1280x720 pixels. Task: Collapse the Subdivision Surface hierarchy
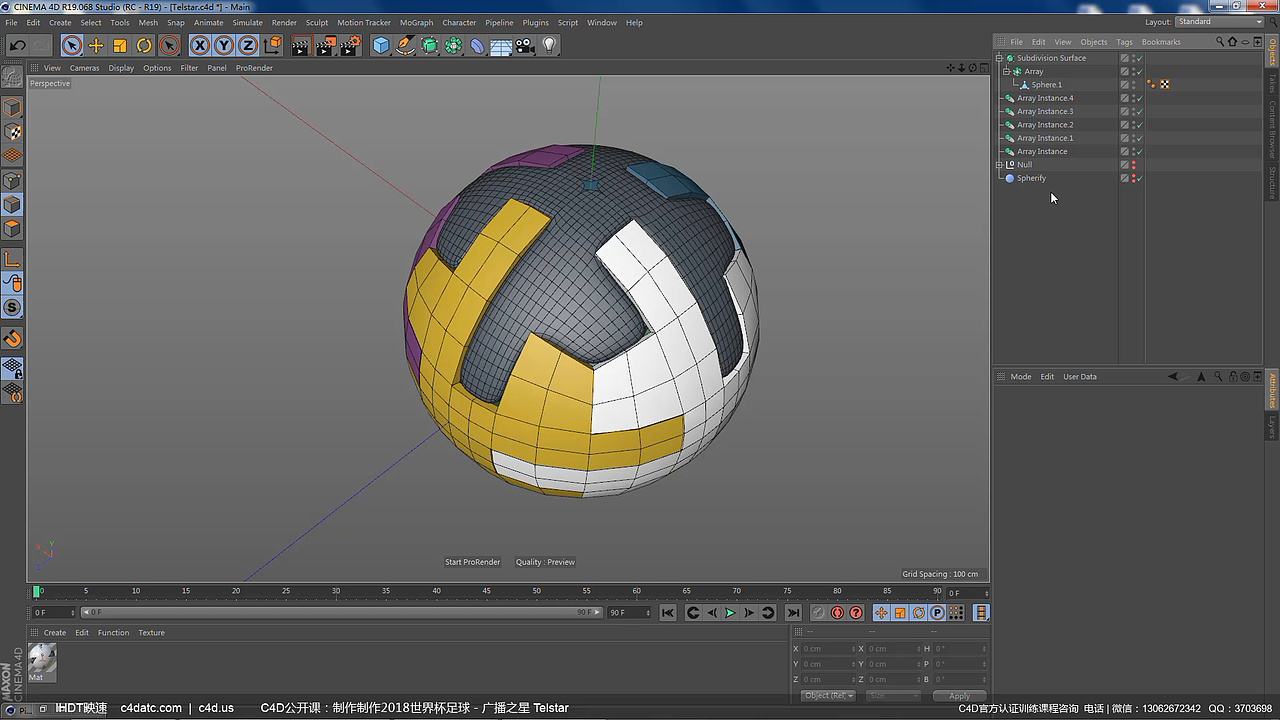(x=998, y=57)
